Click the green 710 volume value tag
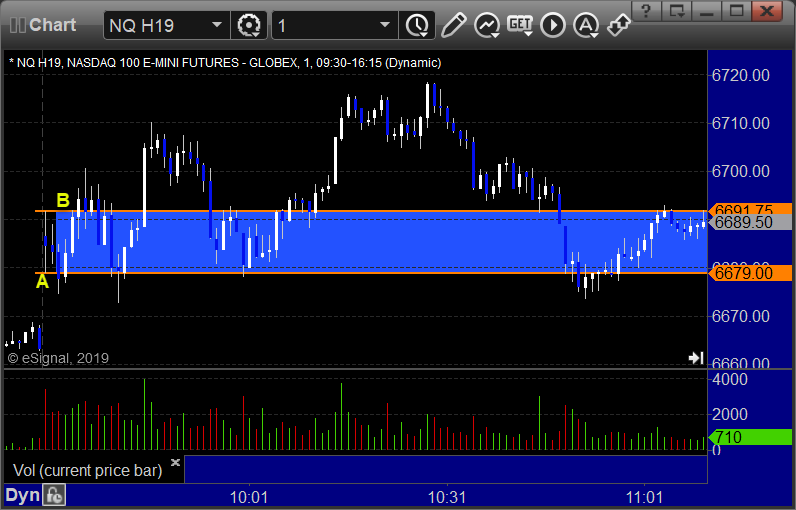This screenshot has height=510, width=796. pyautogui.click(x=750, y=437)
